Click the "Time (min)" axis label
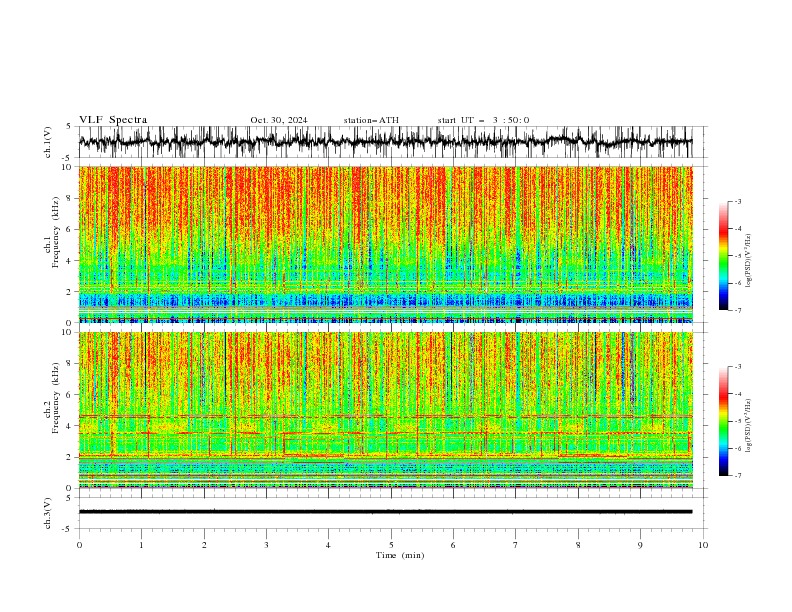The height and width of the screenshot is (612, 792). click(x=400, y=555)
